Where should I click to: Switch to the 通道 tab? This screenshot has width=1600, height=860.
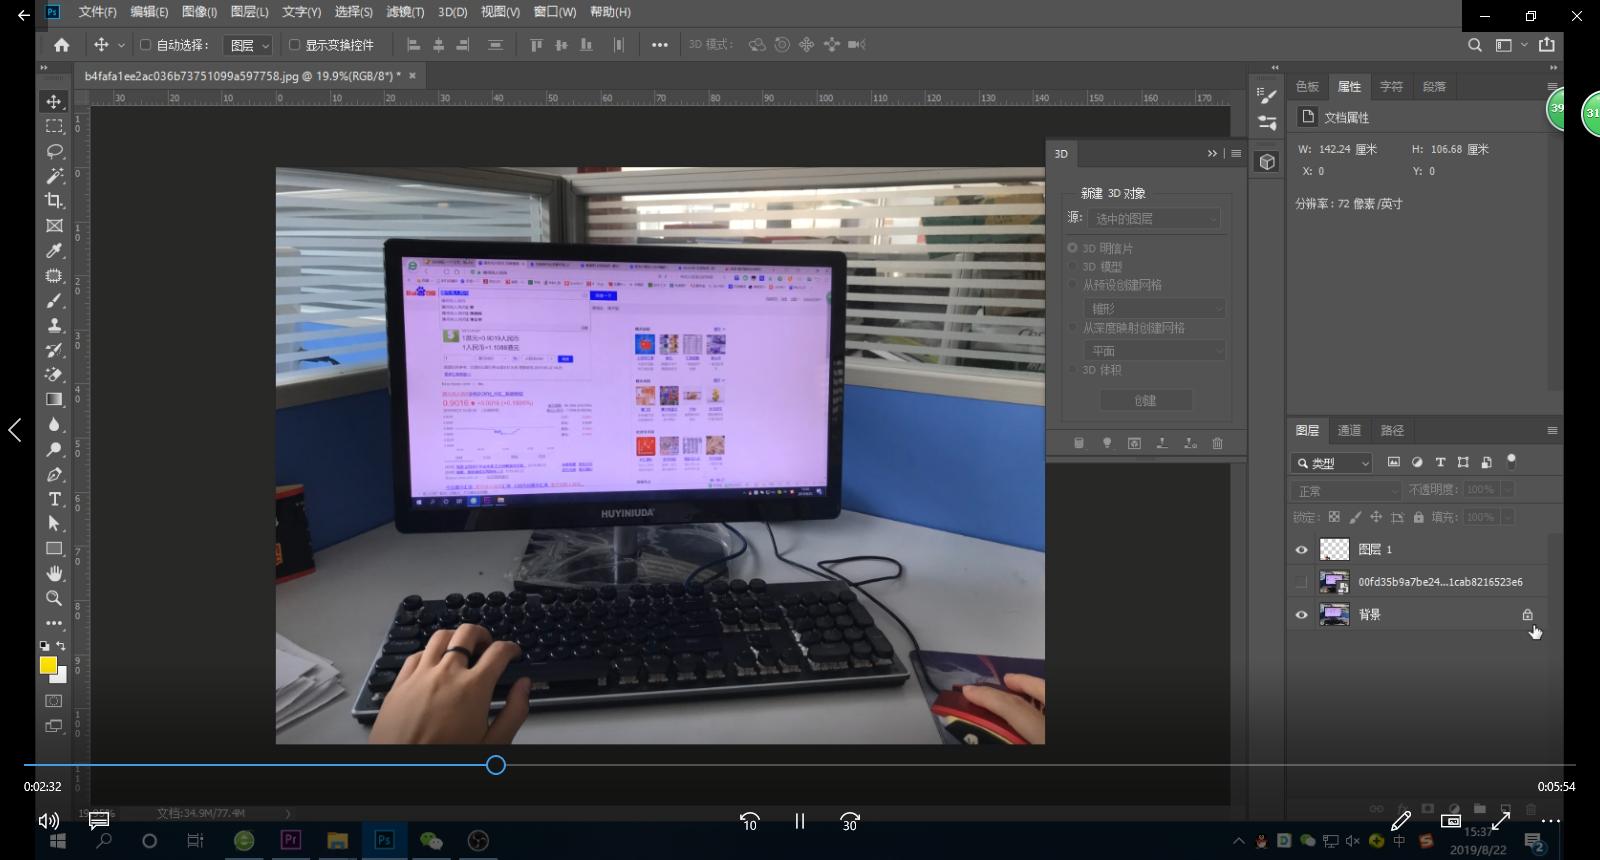tap(1349, 430)
